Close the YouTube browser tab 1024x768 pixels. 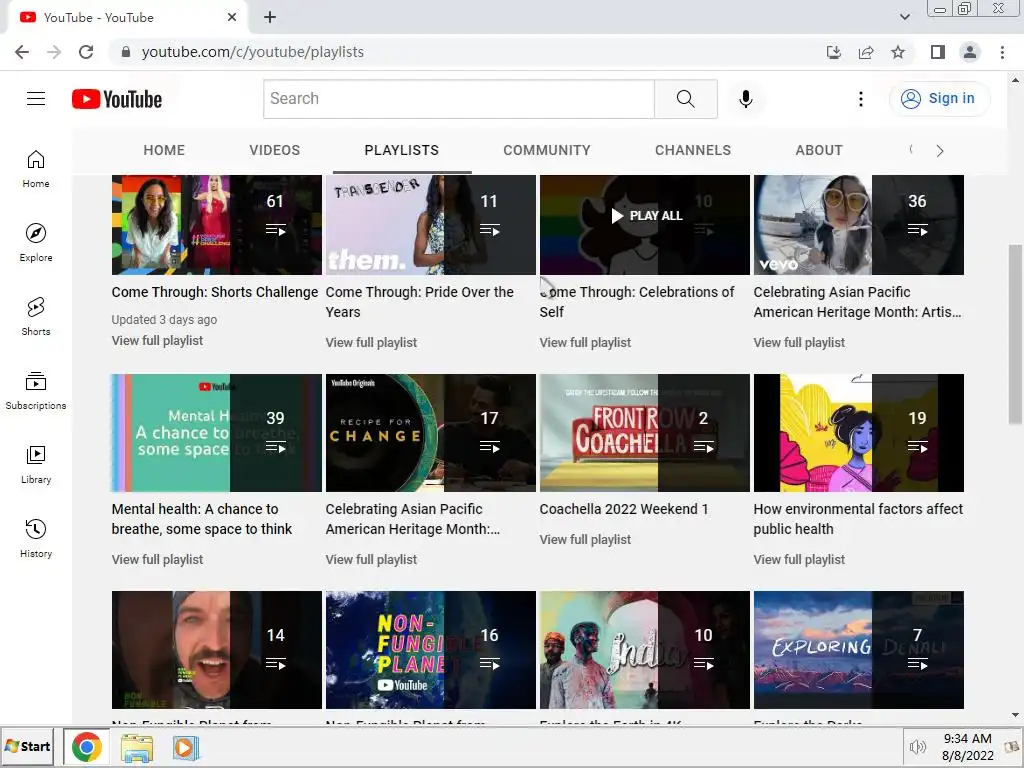pyautogui.click(x=232, y=18)
